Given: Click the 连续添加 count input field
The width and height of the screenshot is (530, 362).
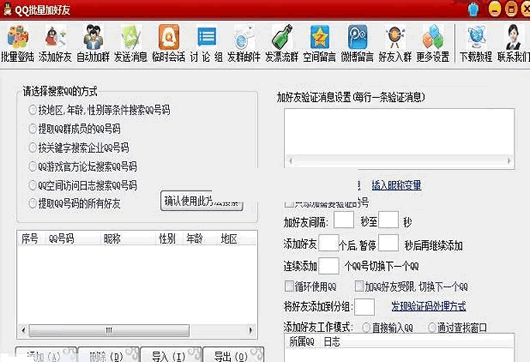Looking at the screenshot, I should point(329,266).
